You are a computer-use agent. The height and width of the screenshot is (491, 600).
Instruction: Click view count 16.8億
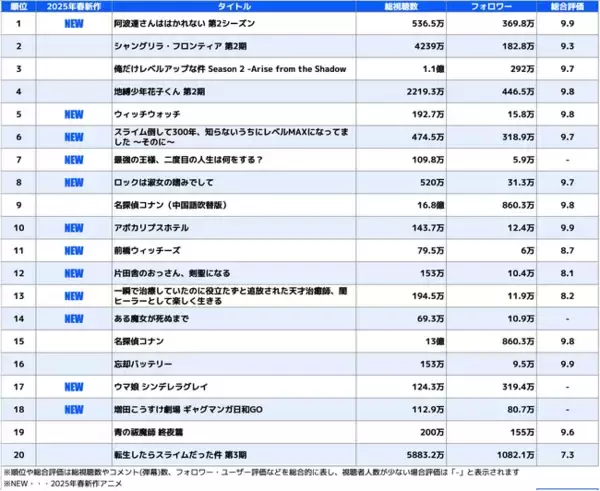(430, 205)
